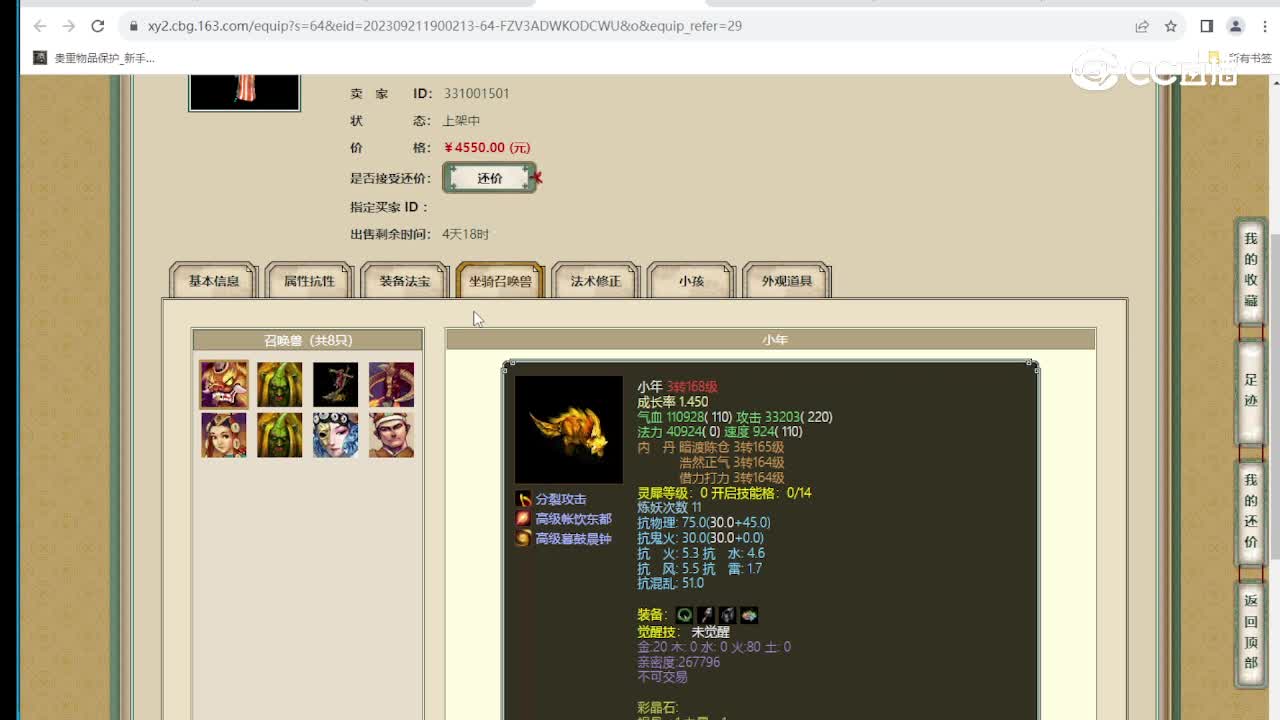Select the green-faced summon in the top row
The height and width of the screenshot is (720, 1280).
280,384
